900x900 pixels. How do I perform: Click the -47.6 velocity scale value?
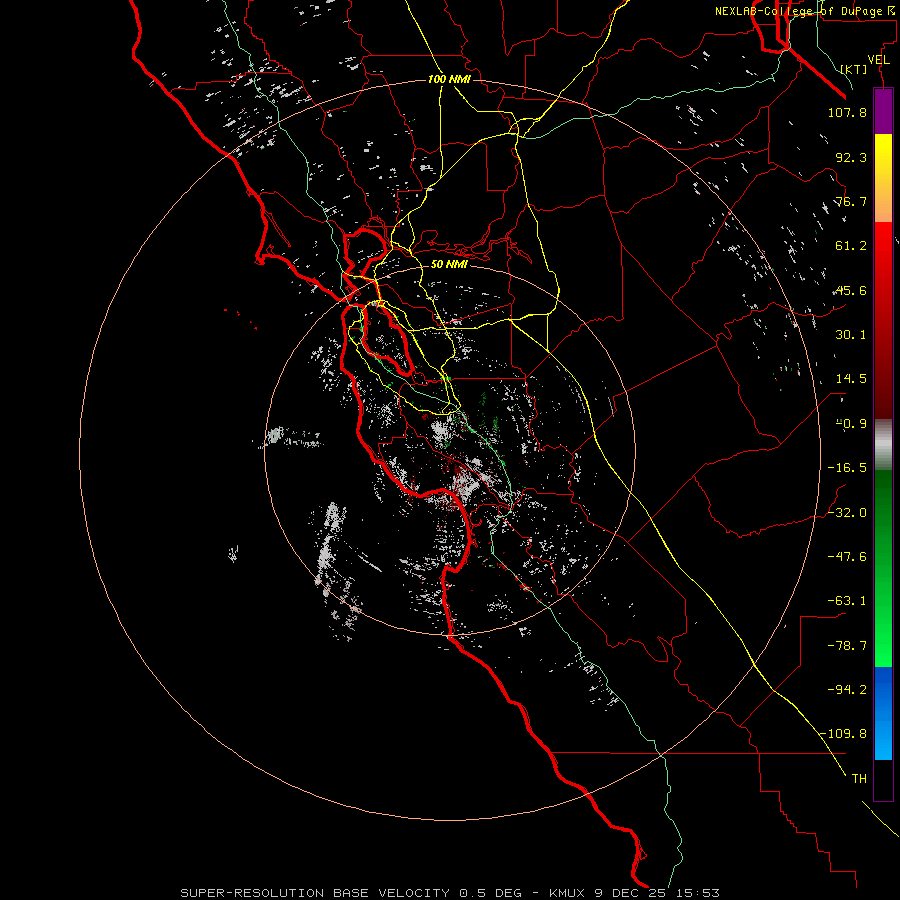click(847, 557)
